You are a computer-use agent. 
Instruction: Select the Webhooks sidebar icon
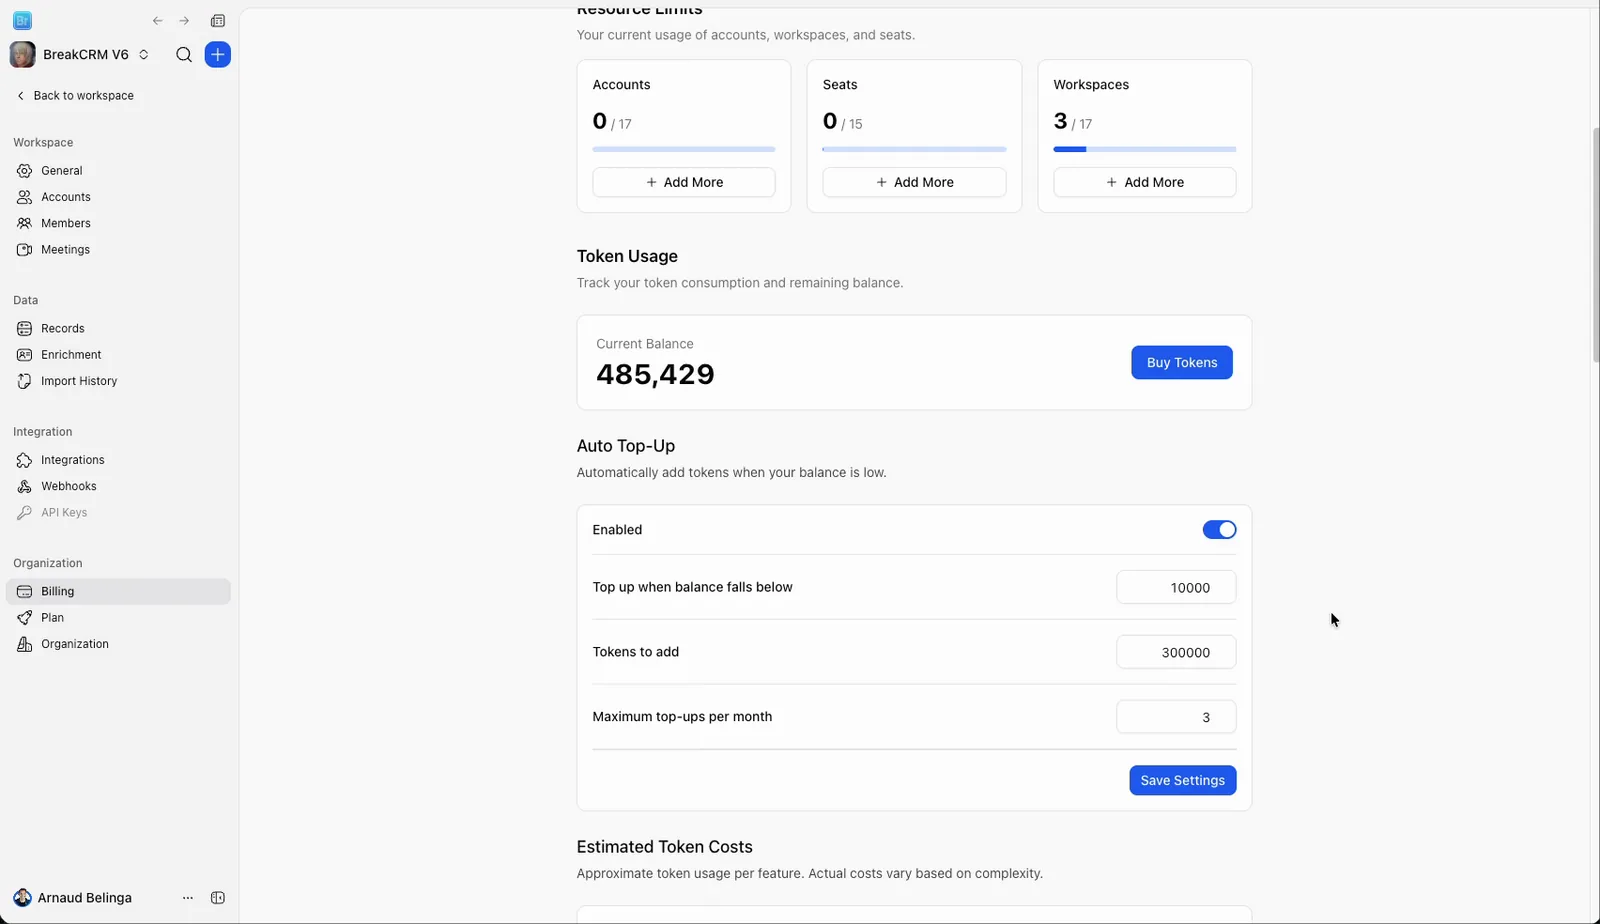pyautogui.click(x=24, y=486)
